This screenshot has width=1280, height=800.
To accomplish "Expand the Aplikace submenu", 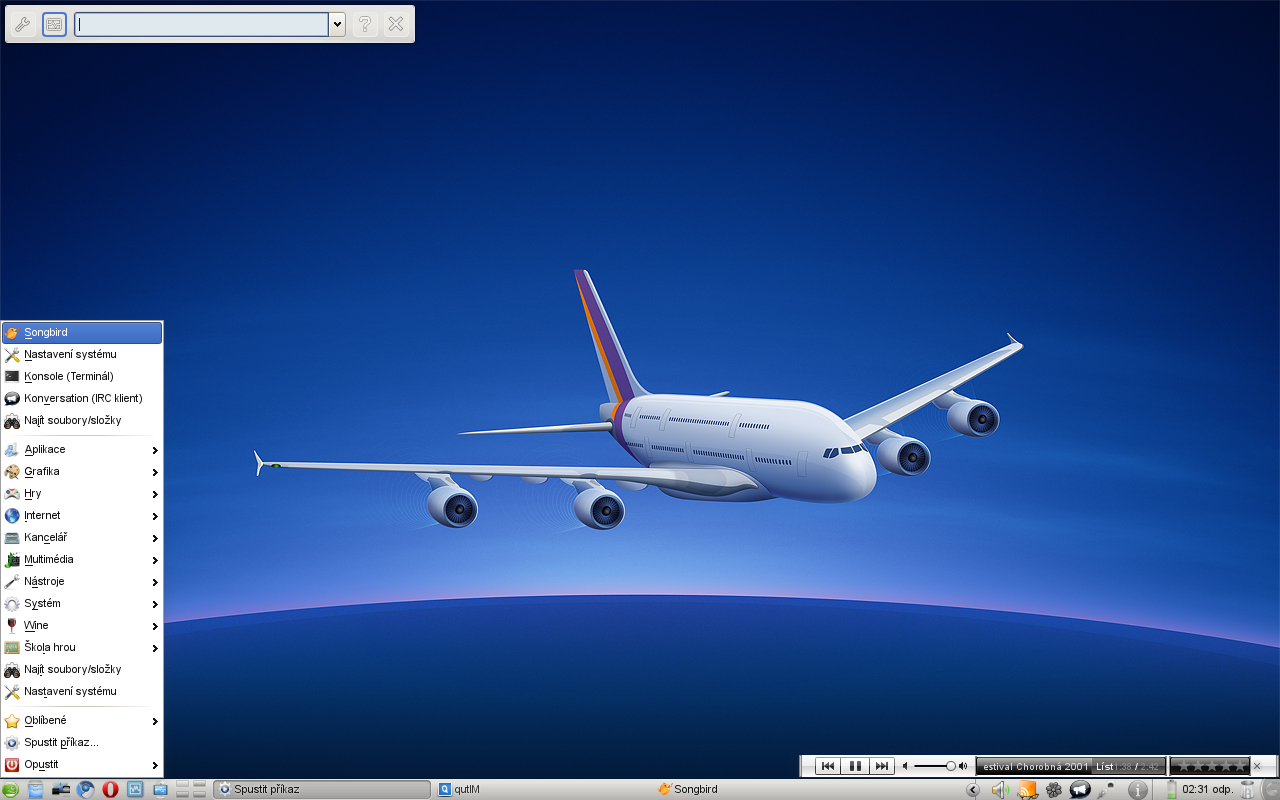I will click(x=82, y=449).
